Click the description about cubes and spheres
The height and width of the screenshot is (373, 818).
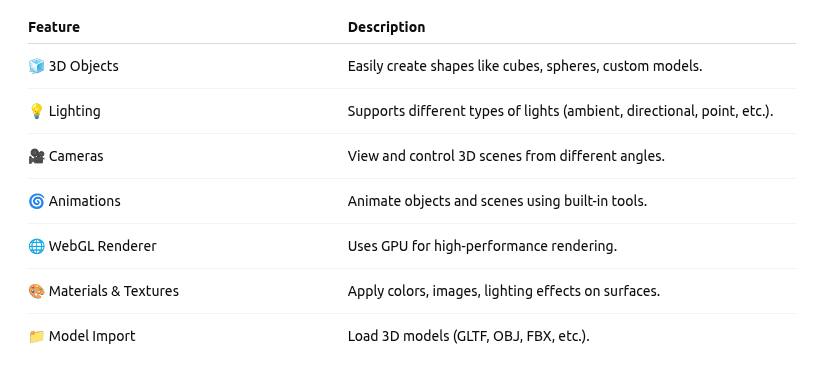[525, 66]
